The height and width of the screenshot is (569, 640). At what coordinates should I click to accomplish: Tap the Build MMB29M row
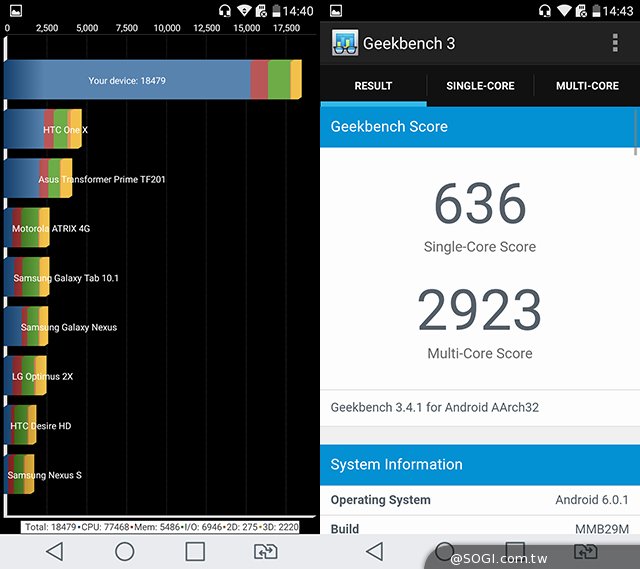point(480,526)
